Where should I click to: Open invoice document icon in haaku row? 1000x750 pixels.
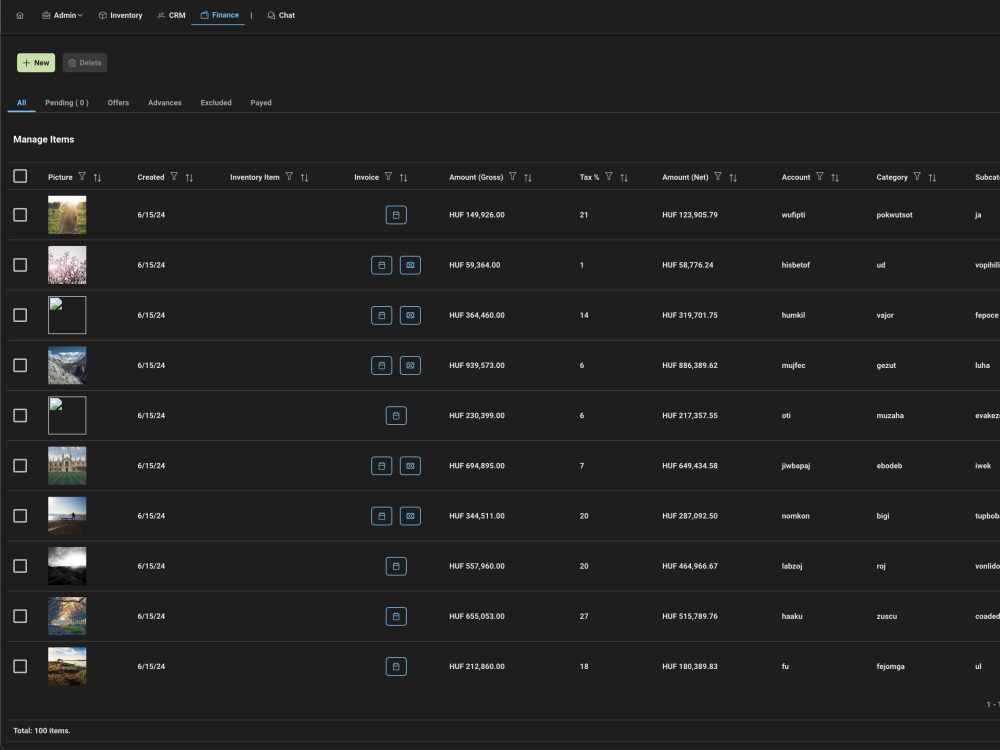[x=396, y=616]
